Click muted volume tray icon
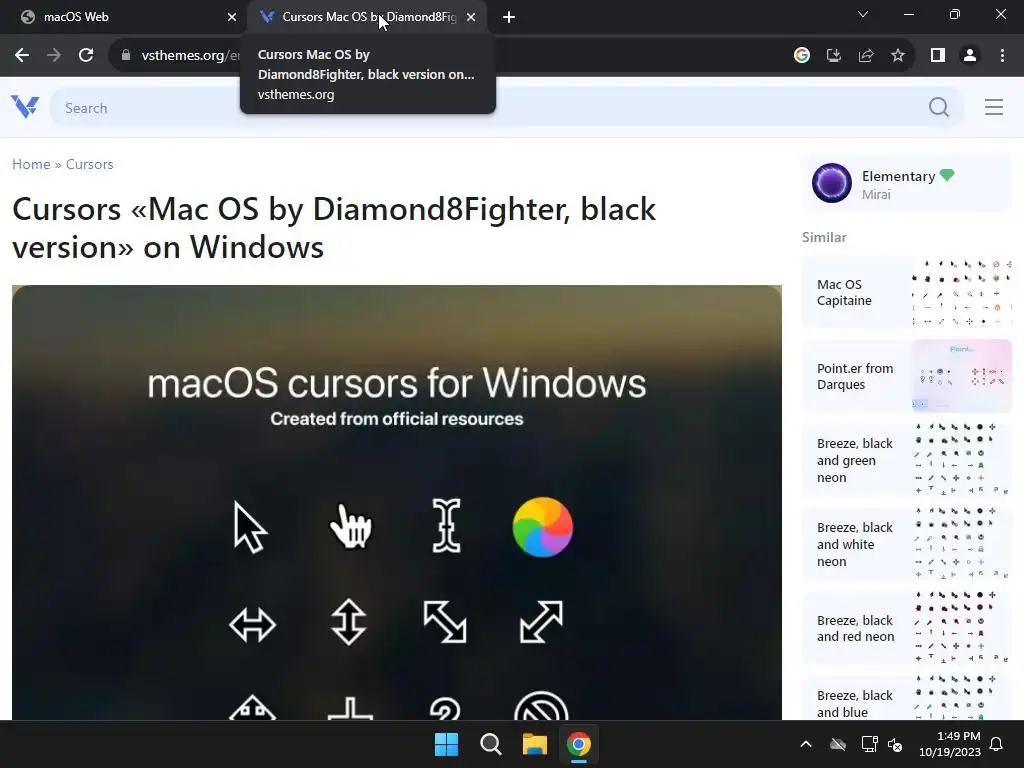Viewport: 1024px width, 768px height. (x=895, y=744)
